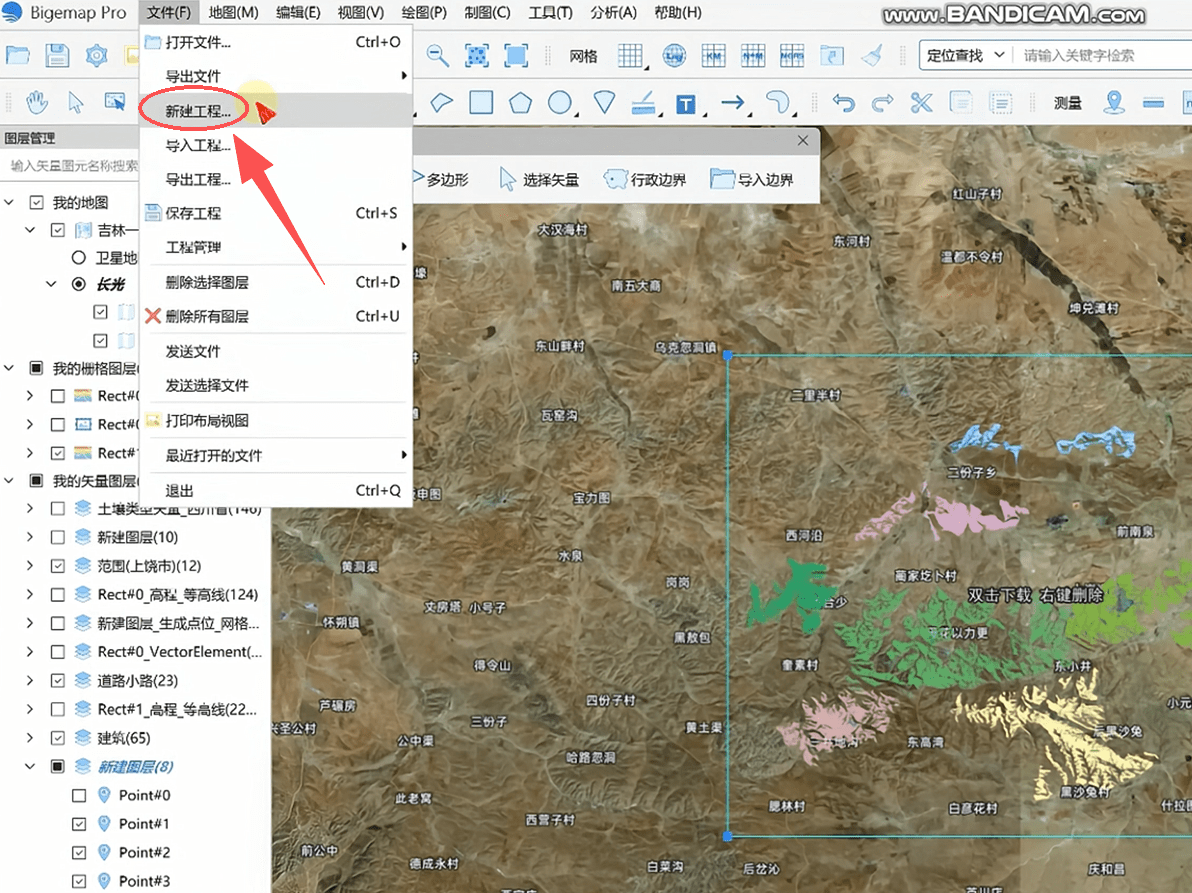Screen dimensions: 1192x893
Task: Click the layer name search field
Action: tap(72, 166)
